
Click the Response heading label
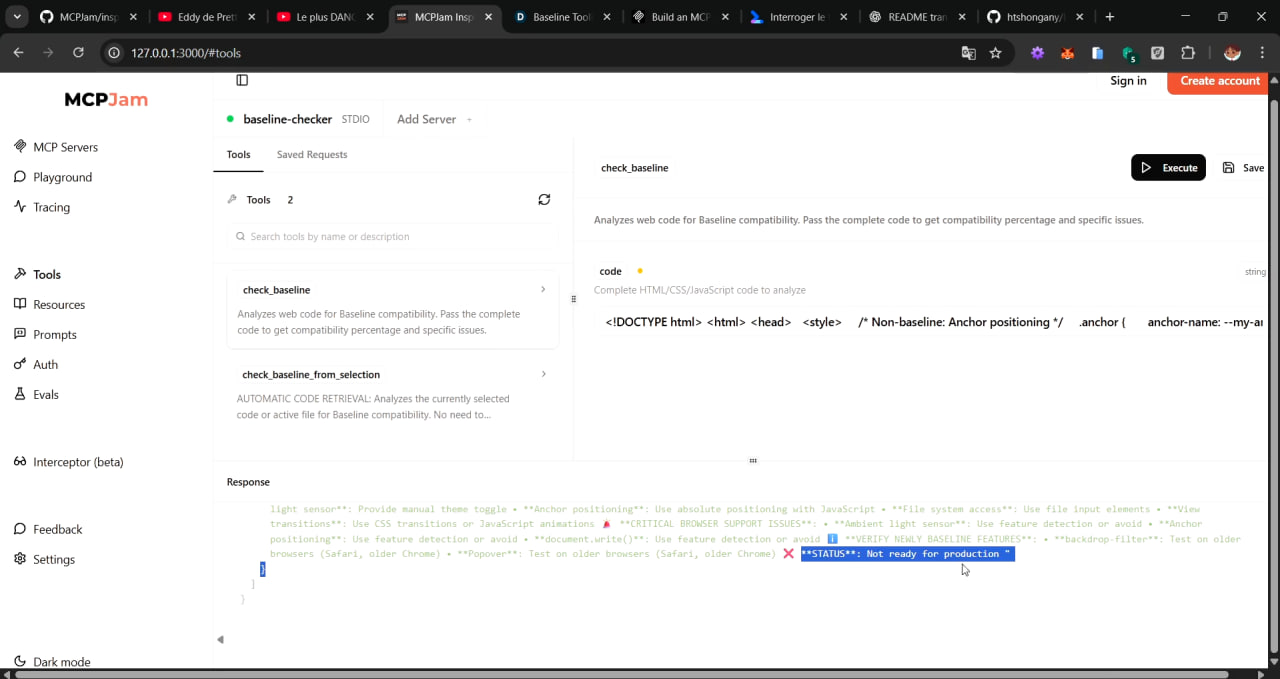point(248,482)
